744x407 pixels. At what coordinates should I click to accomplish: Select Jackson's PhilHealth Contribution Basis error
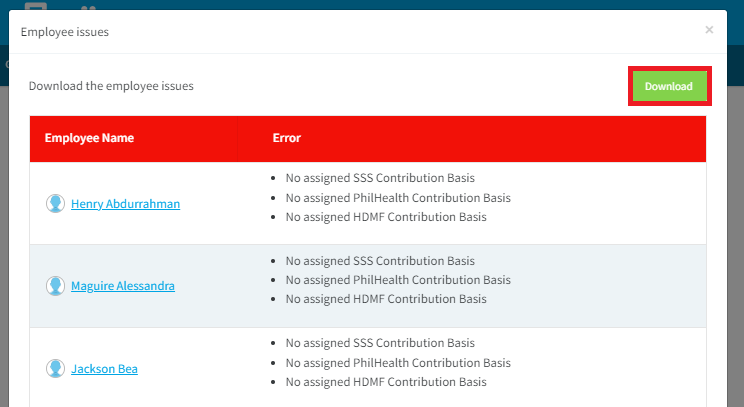[x=398, y=363]
